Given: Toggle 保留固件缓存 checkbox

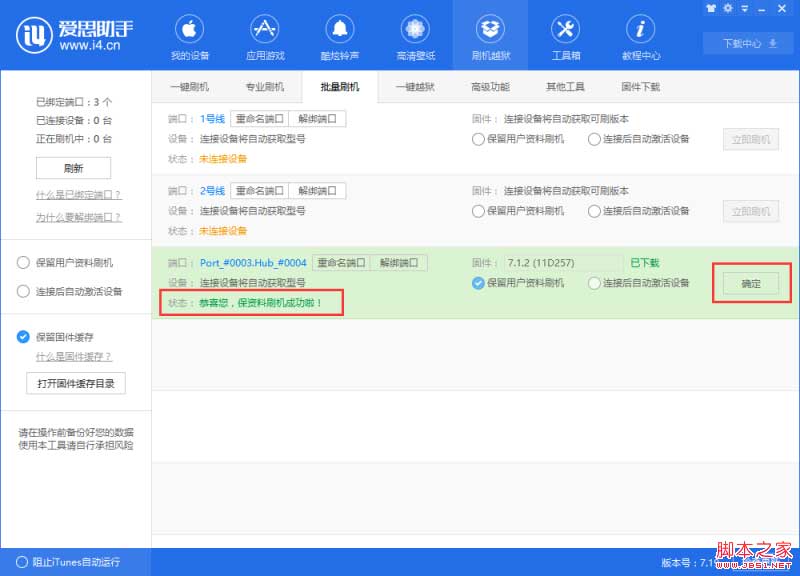Looking at the screenshot, I should (23, 337).
